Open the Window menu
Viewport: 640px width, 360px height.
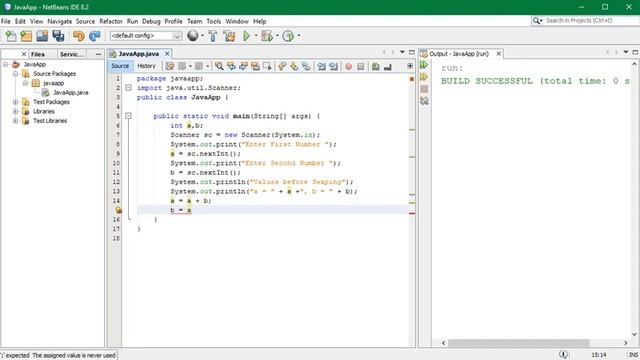[x=237, y=21]
